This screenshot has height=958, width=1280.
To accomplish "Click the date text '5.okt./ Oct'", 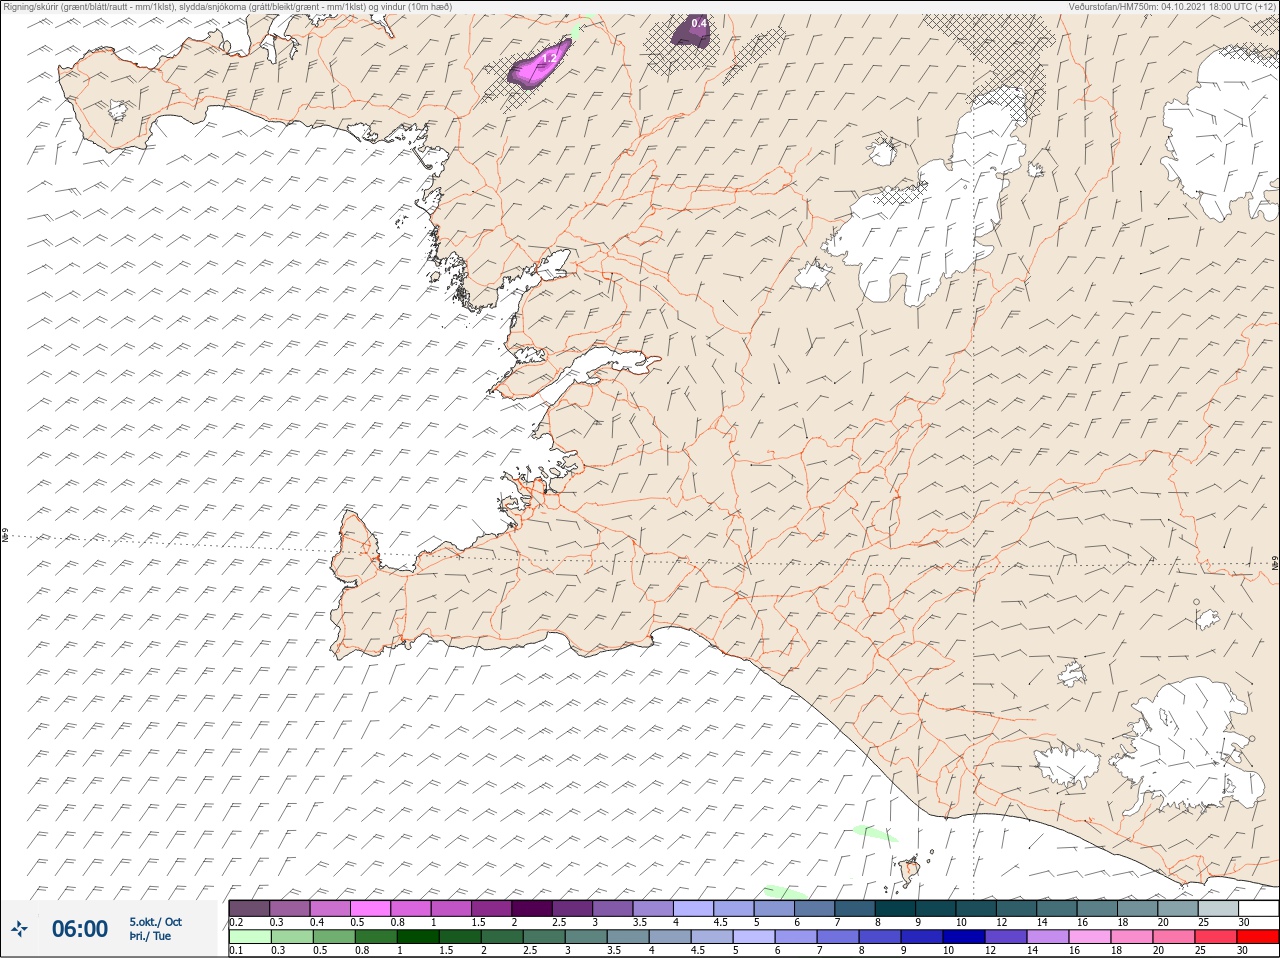I will click(x=155, y=922).
